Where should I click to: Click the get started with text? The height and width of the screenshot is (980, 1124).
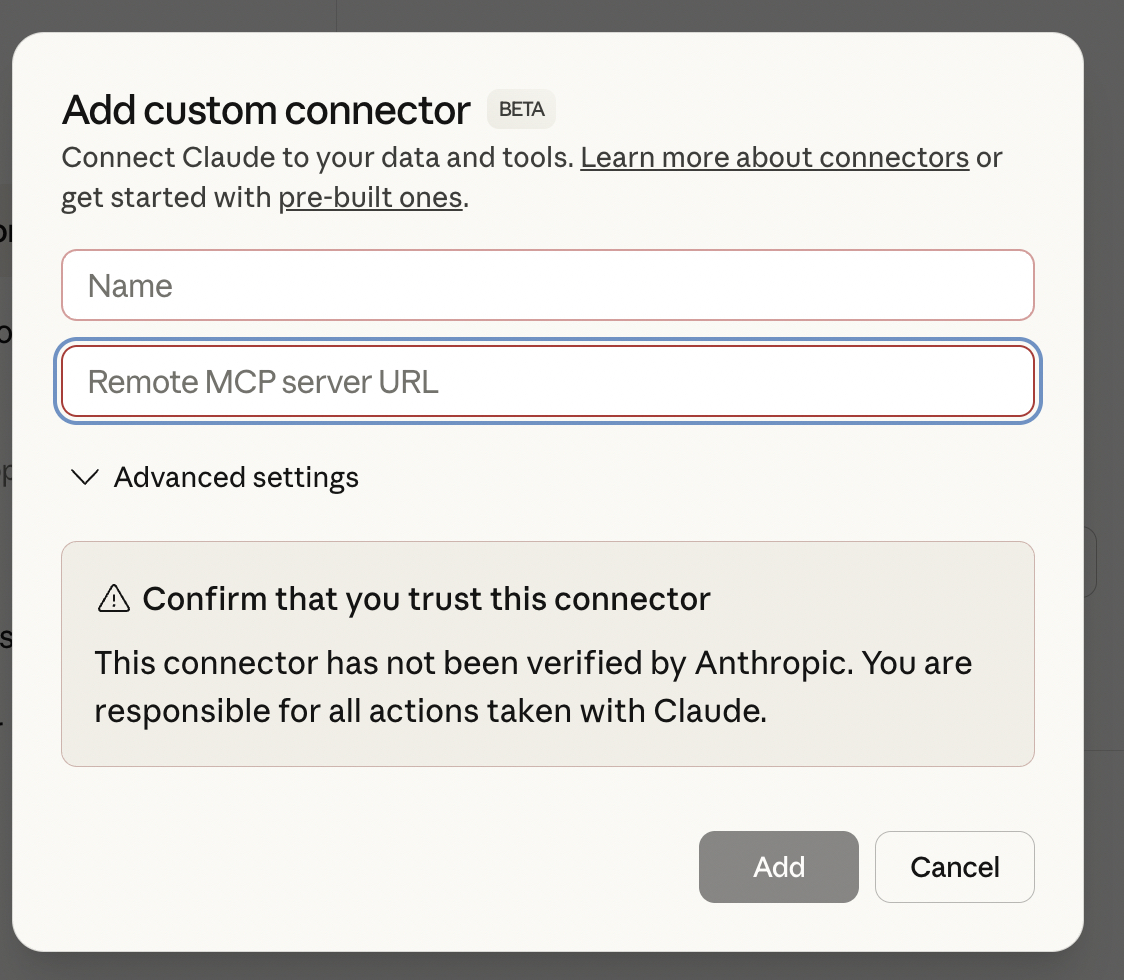point(168,198)
